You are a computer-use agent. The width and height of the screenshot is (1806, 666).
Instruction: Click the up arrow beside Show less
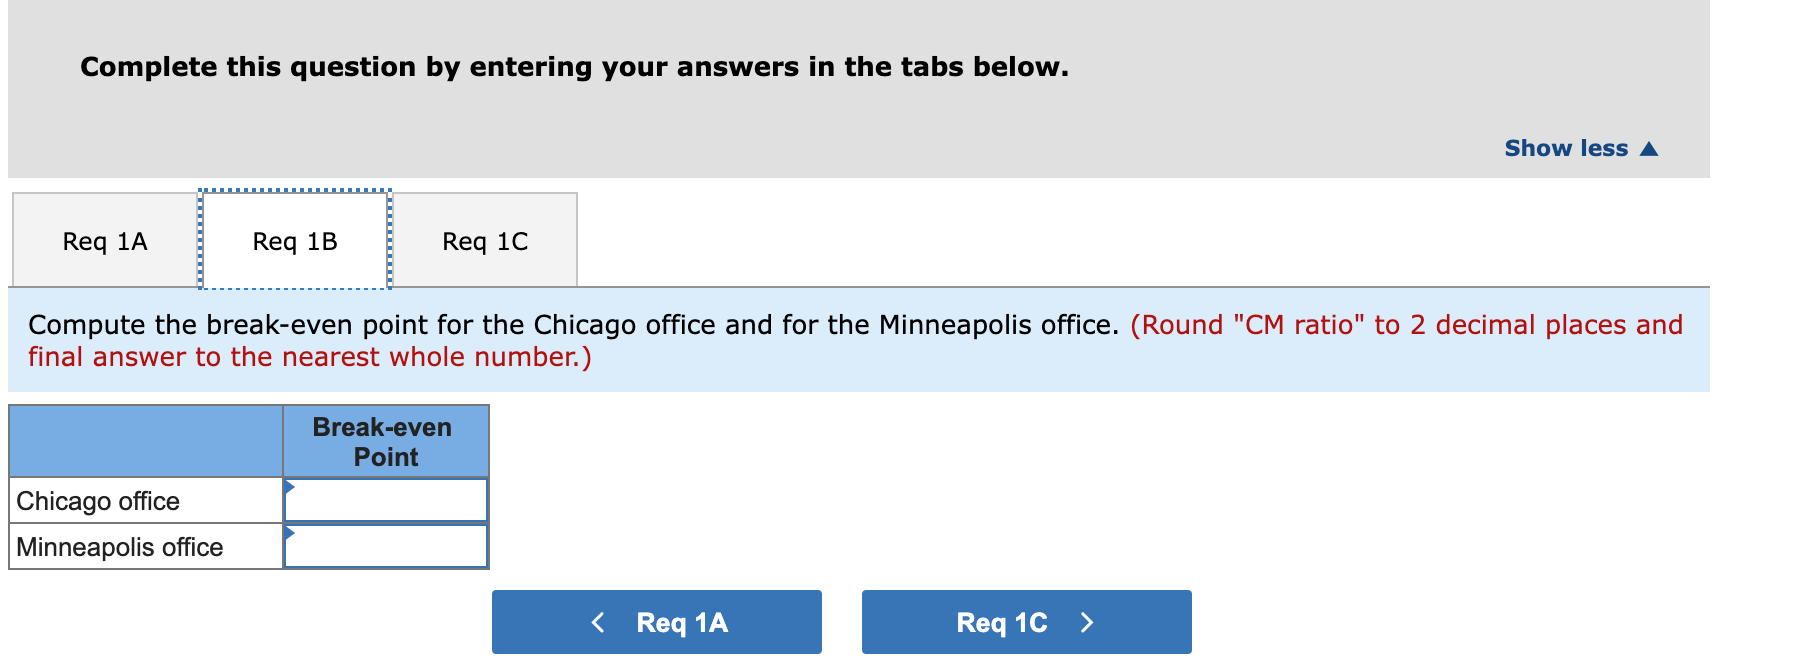(1649, 148)
